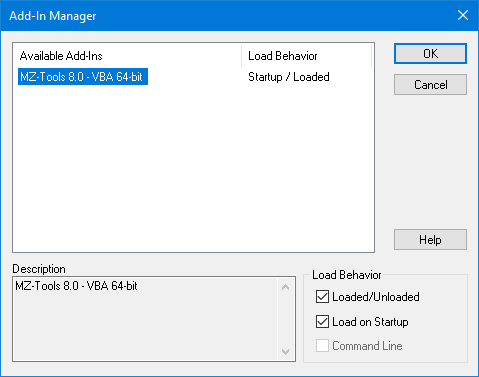Image resolution: width=479 pixels, height=377 pixels.
Task: Dismiss the dialog with Cancel
Action: [x=430, y=85]
